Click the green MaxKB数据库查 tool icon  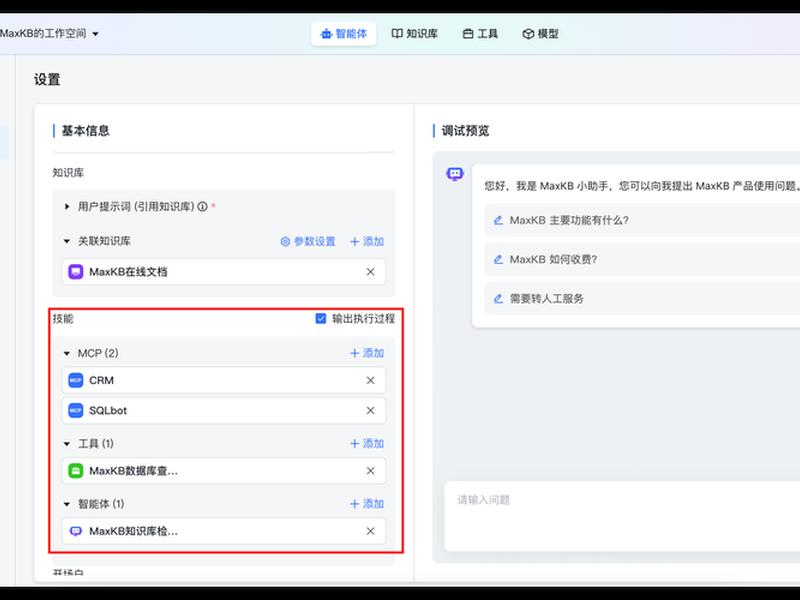click(76, 470)
